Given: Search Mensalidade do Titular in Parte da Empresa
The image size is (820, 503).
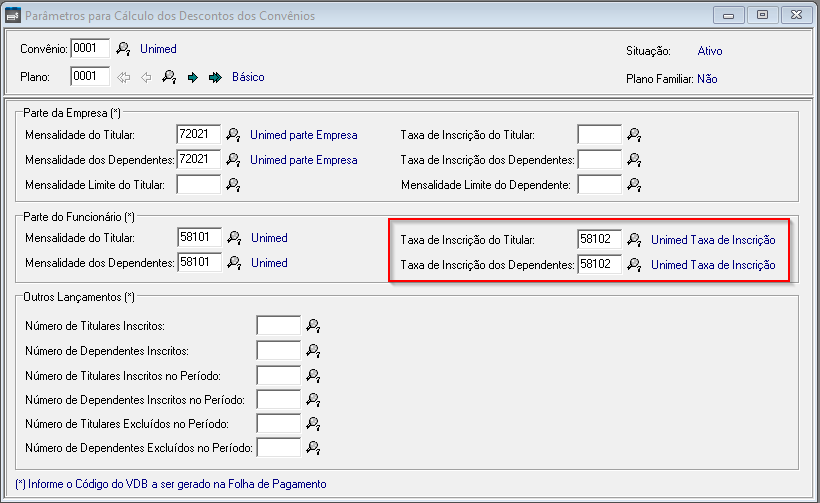Looking at the screenshot, I should coord(233,134).
